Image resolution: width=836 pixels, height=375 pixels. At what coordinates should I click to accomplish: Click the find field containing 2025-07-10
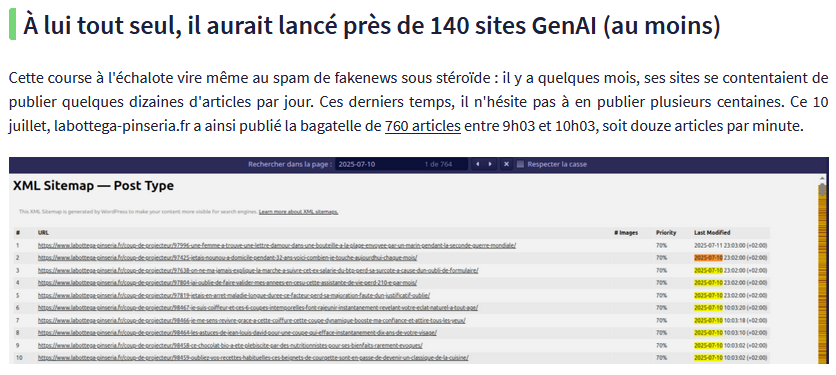[x=401, y=164]
